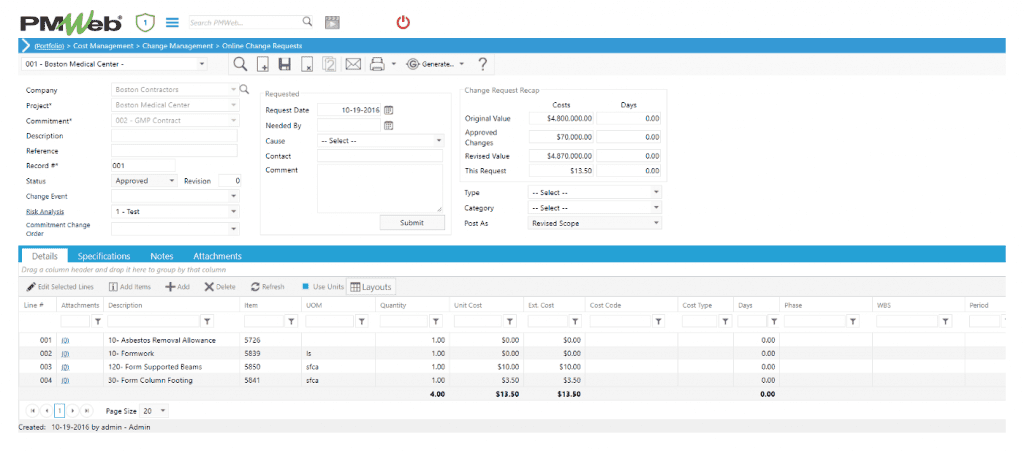
Task: Open the Layouts grid button
Action: (370, 287)
